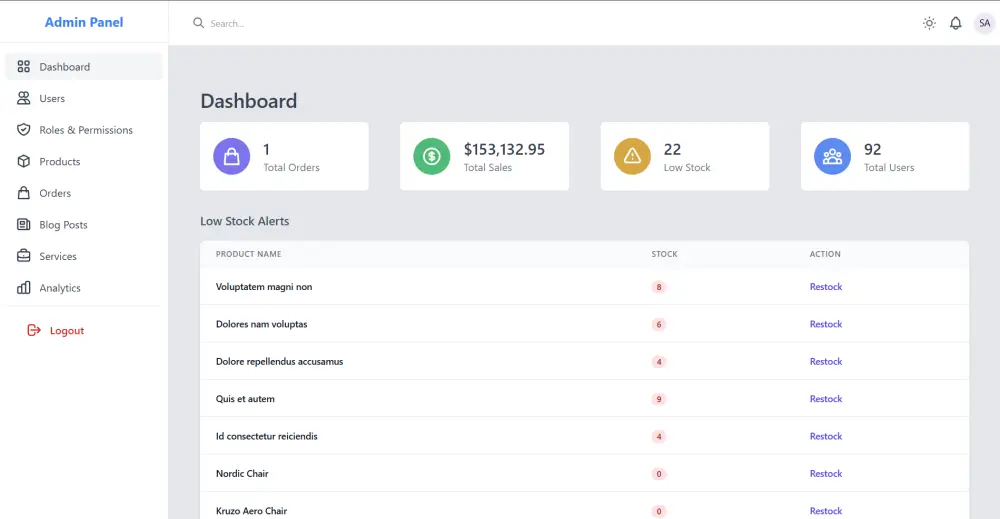The image size is (1000, 519).
Task: Select the Id consectetur reiciendis product name
Action: (267, 436)
